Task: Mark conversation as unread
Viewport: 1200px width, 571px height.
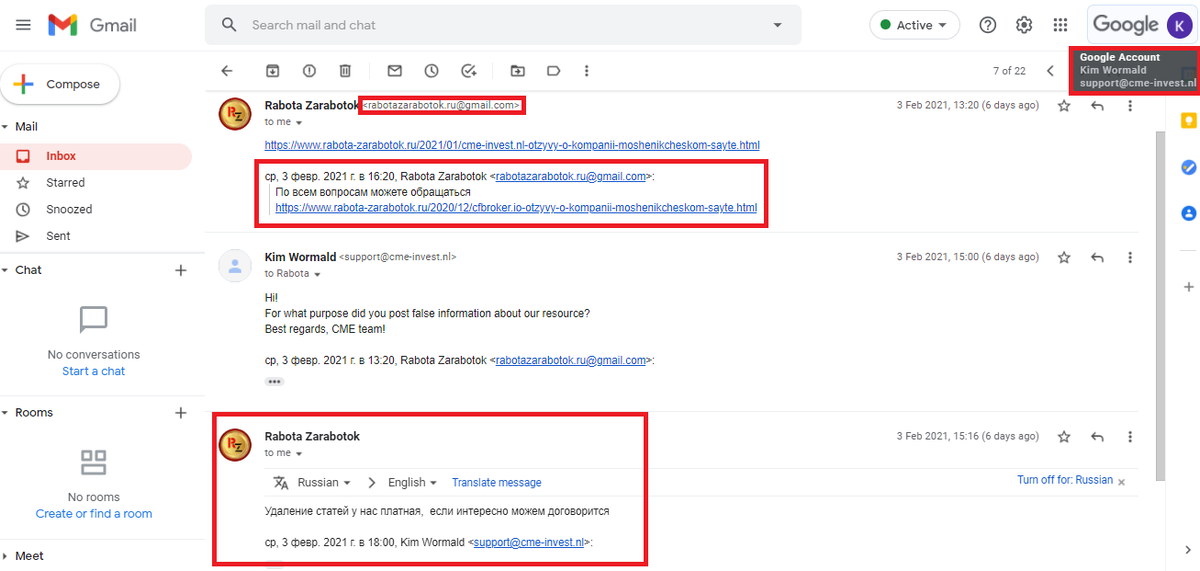Action: 395,71
